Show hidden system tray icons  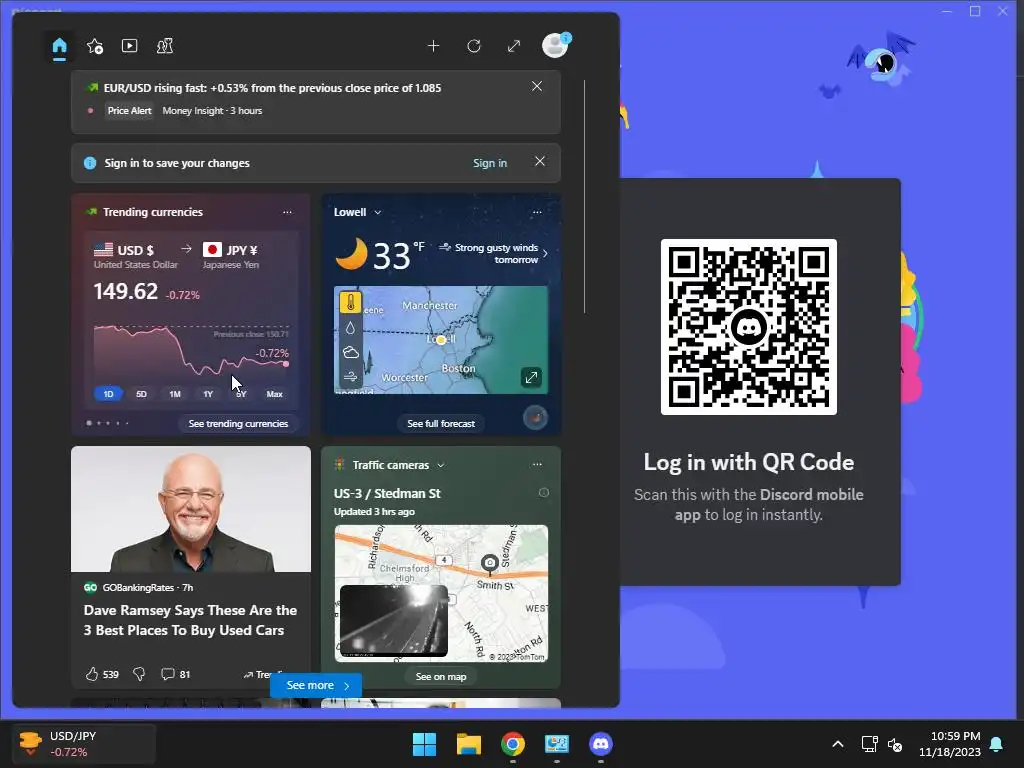[x=838, y=744]
